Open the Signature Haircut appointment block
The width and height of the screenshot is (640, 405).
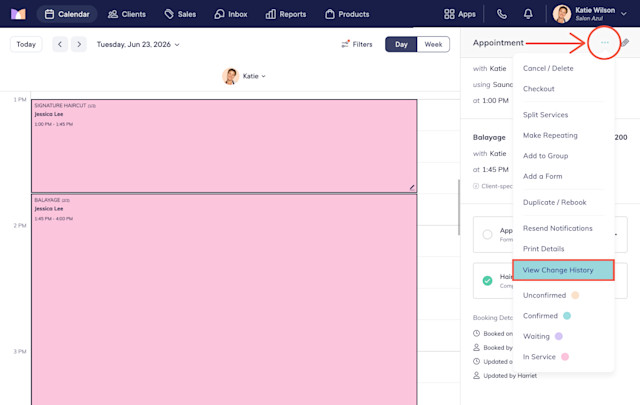tap(224, 146)
